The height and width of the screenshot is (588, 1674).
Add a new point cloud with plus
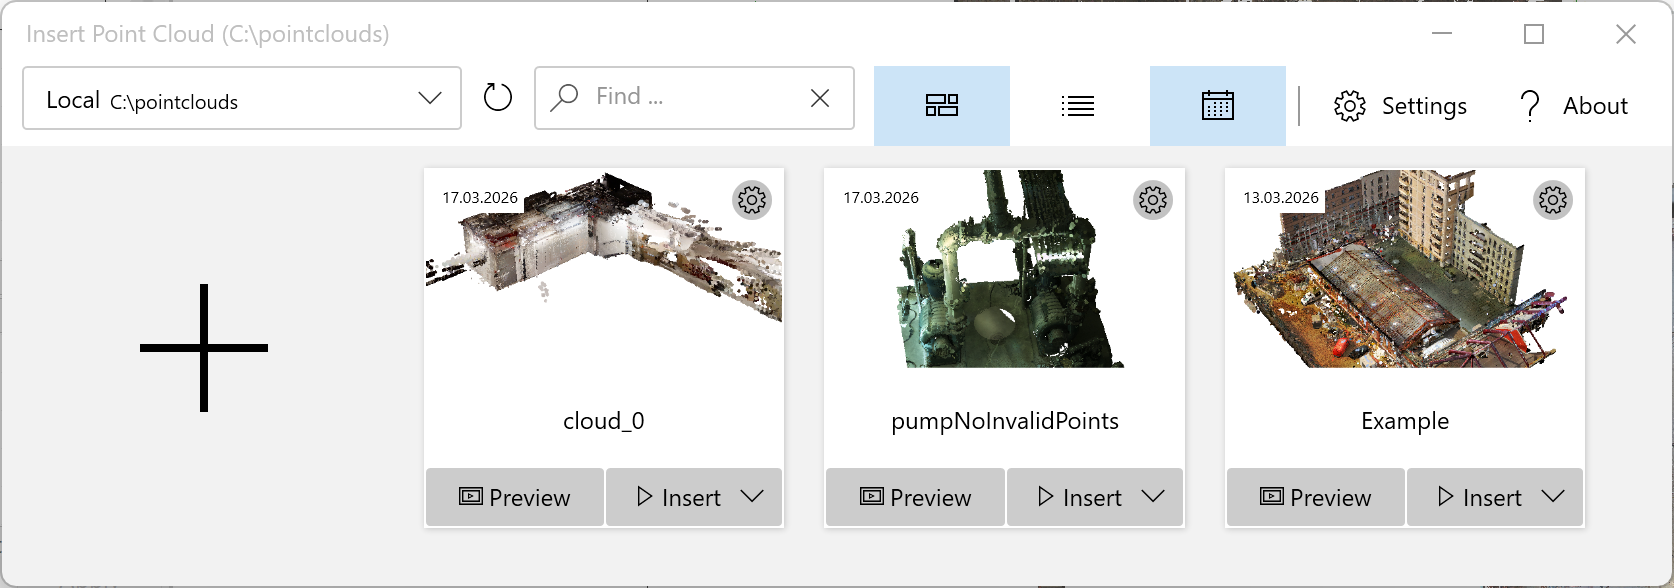click(x=204, y=348)
